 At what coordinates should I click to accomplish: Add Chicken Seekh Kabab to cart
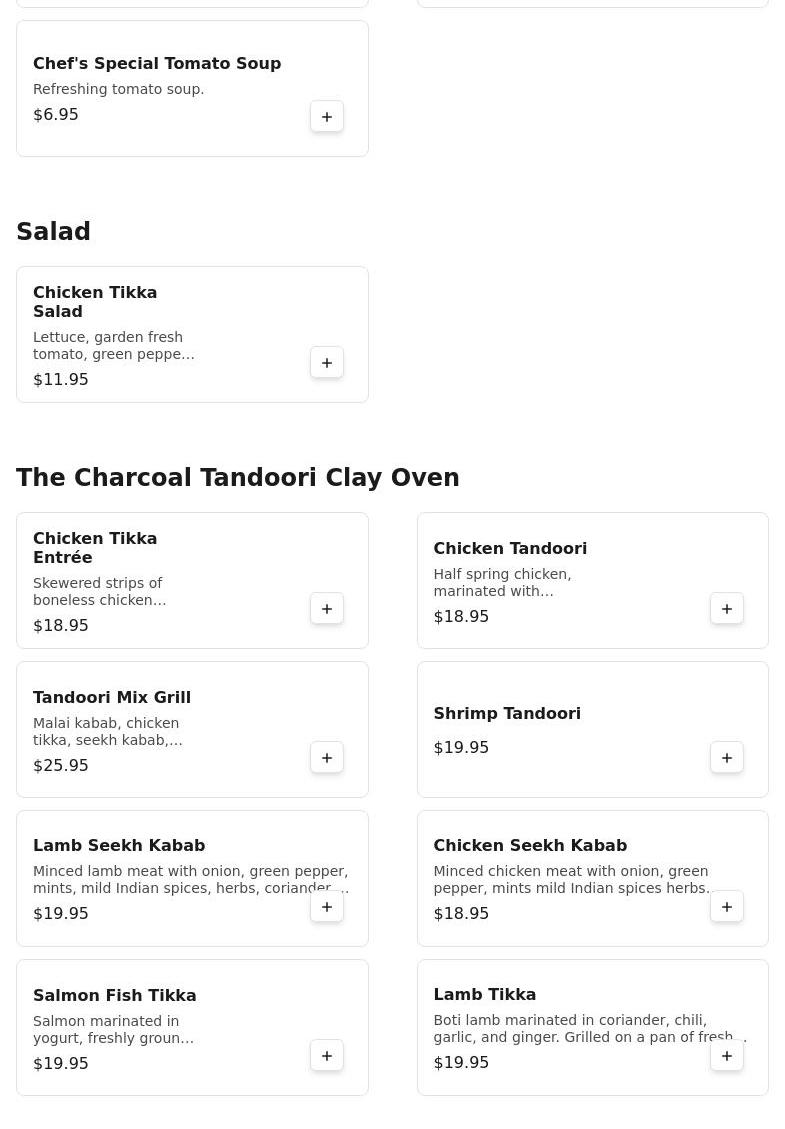point(727,907)
